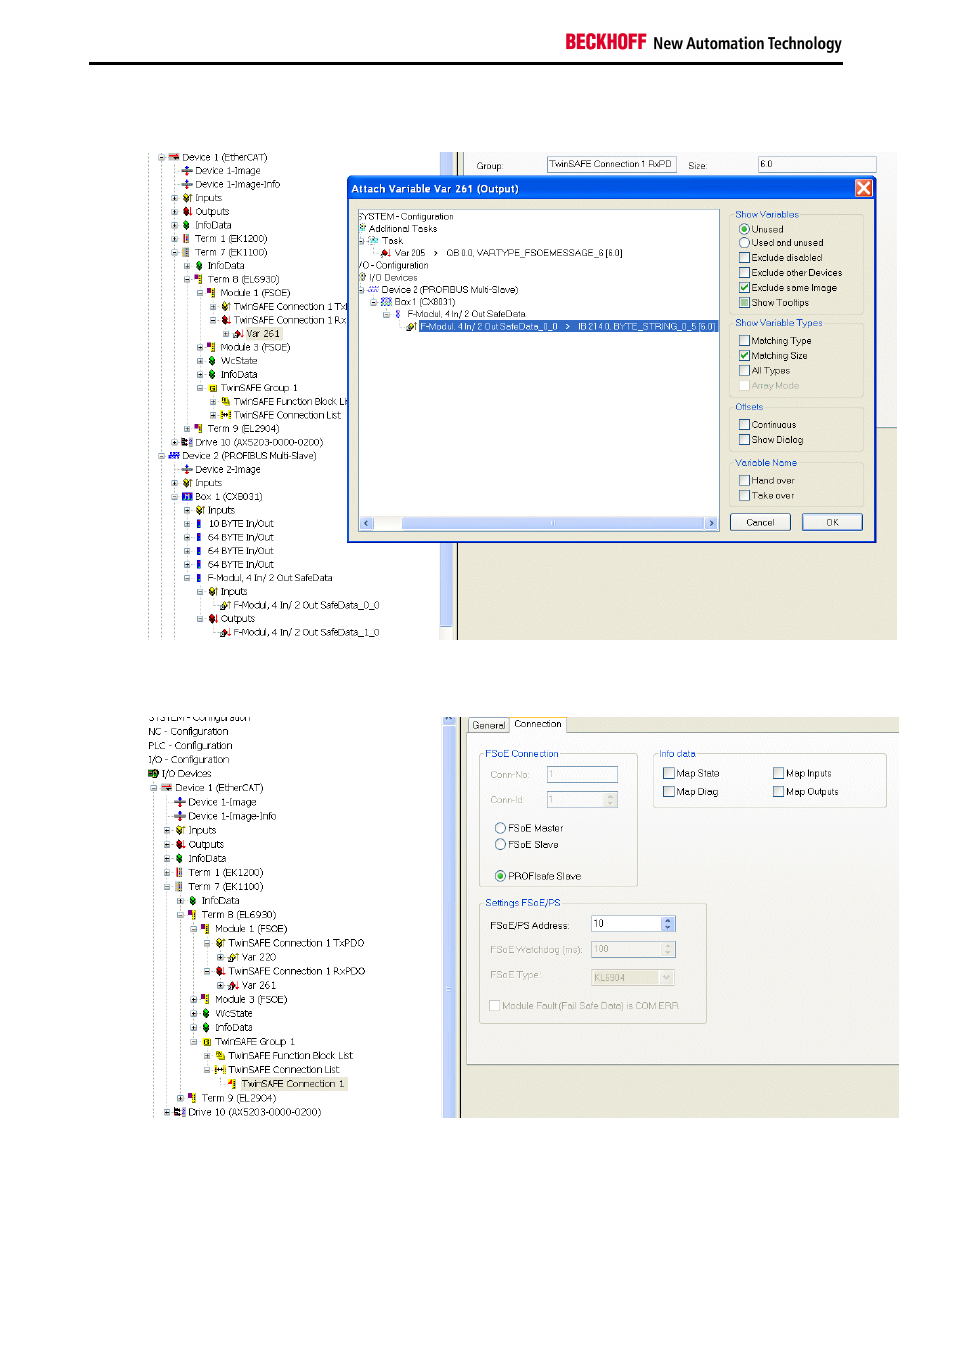The image size is (954, 1351).
Task: Choose the FSoE Slave radio button
Action: pyautogui.click(x=500, y=845)
